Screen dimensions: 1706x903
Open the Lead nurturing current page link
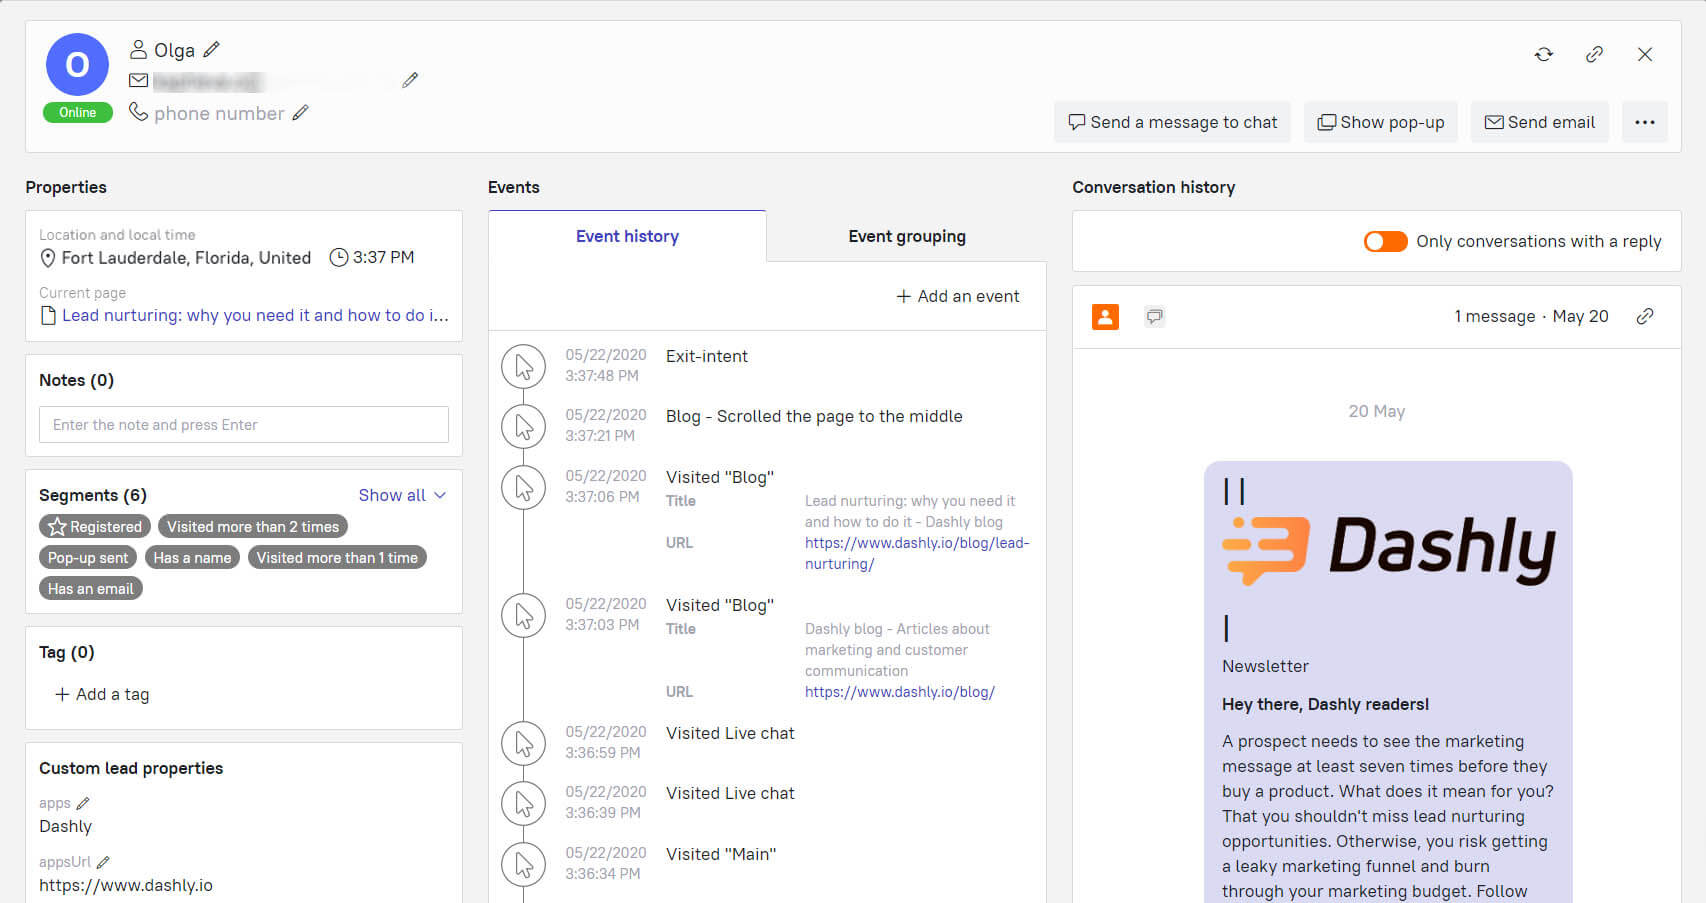pyautogui.click(x=255, y=315)
